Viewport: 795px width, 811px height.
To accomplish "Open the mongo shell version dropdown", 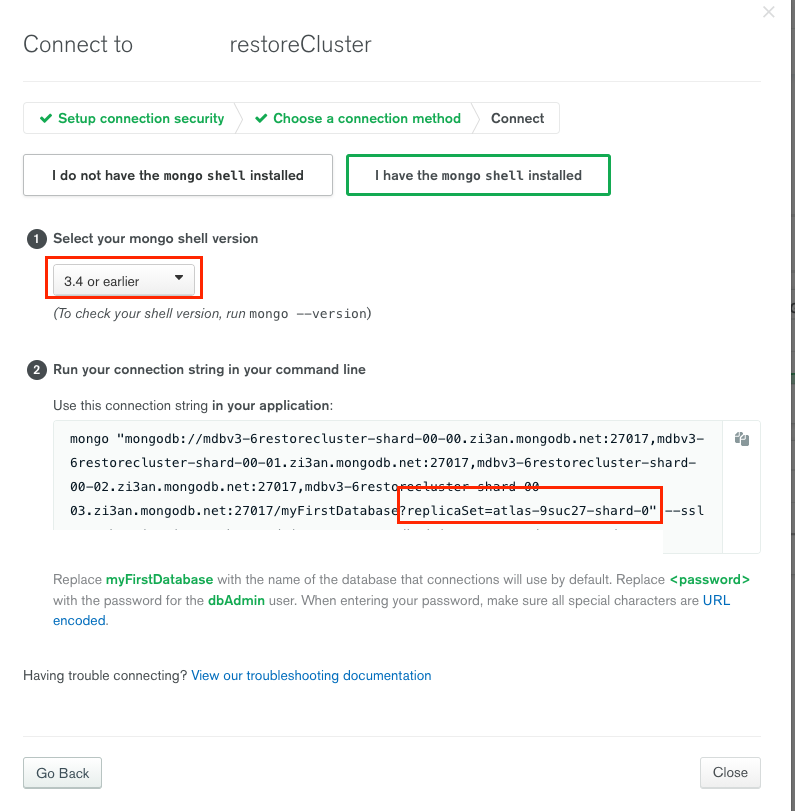I will (x=124, y=280).
